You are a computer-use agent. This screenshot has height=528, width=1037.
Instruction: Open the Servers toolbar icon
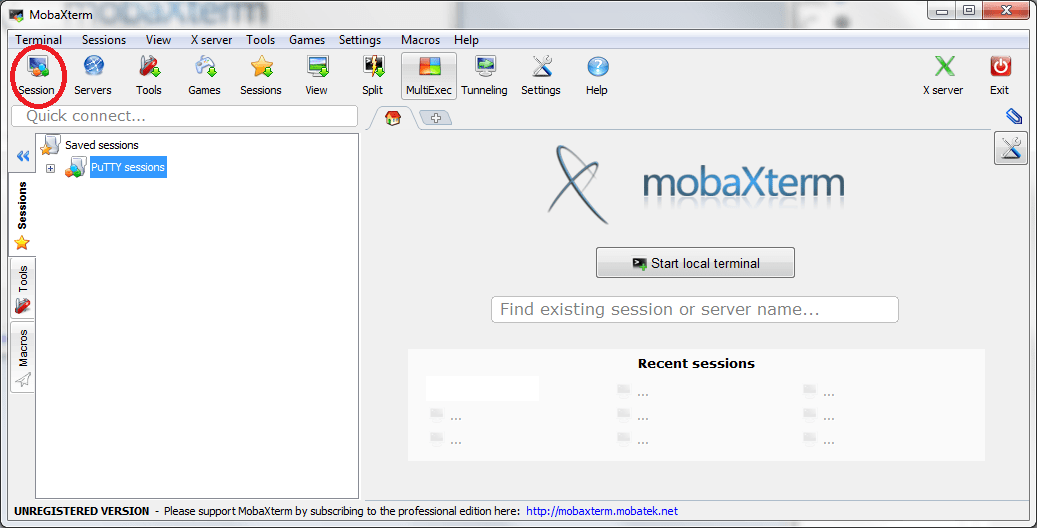click(93, 76)
